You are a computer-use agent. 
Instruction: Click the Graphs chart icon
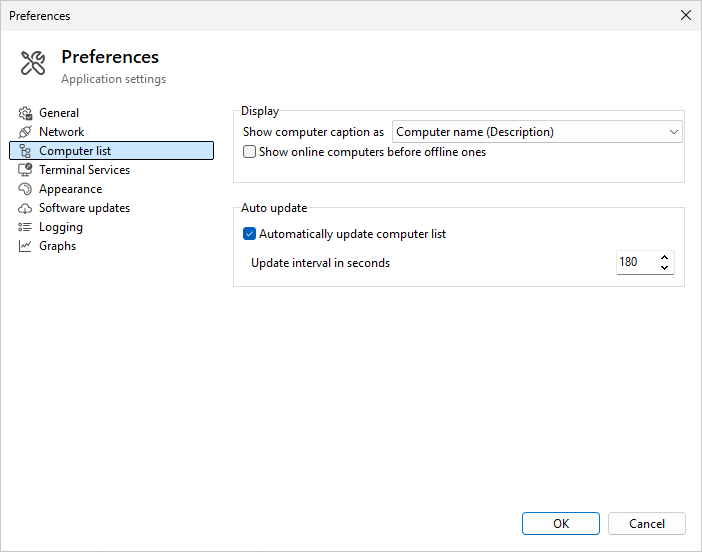click(x=26, y=246)
